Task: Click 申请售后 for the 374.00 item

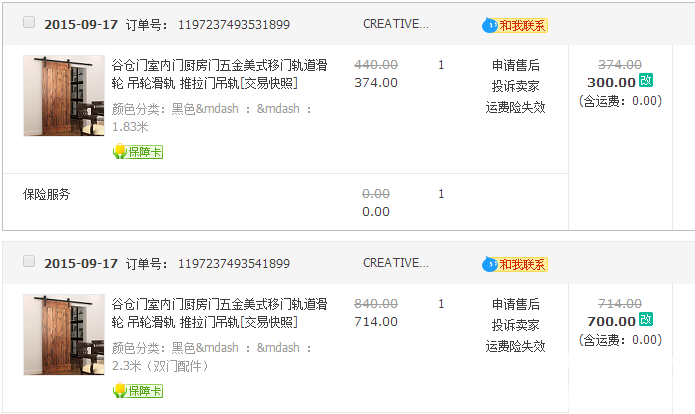Action: pos(515,65)
